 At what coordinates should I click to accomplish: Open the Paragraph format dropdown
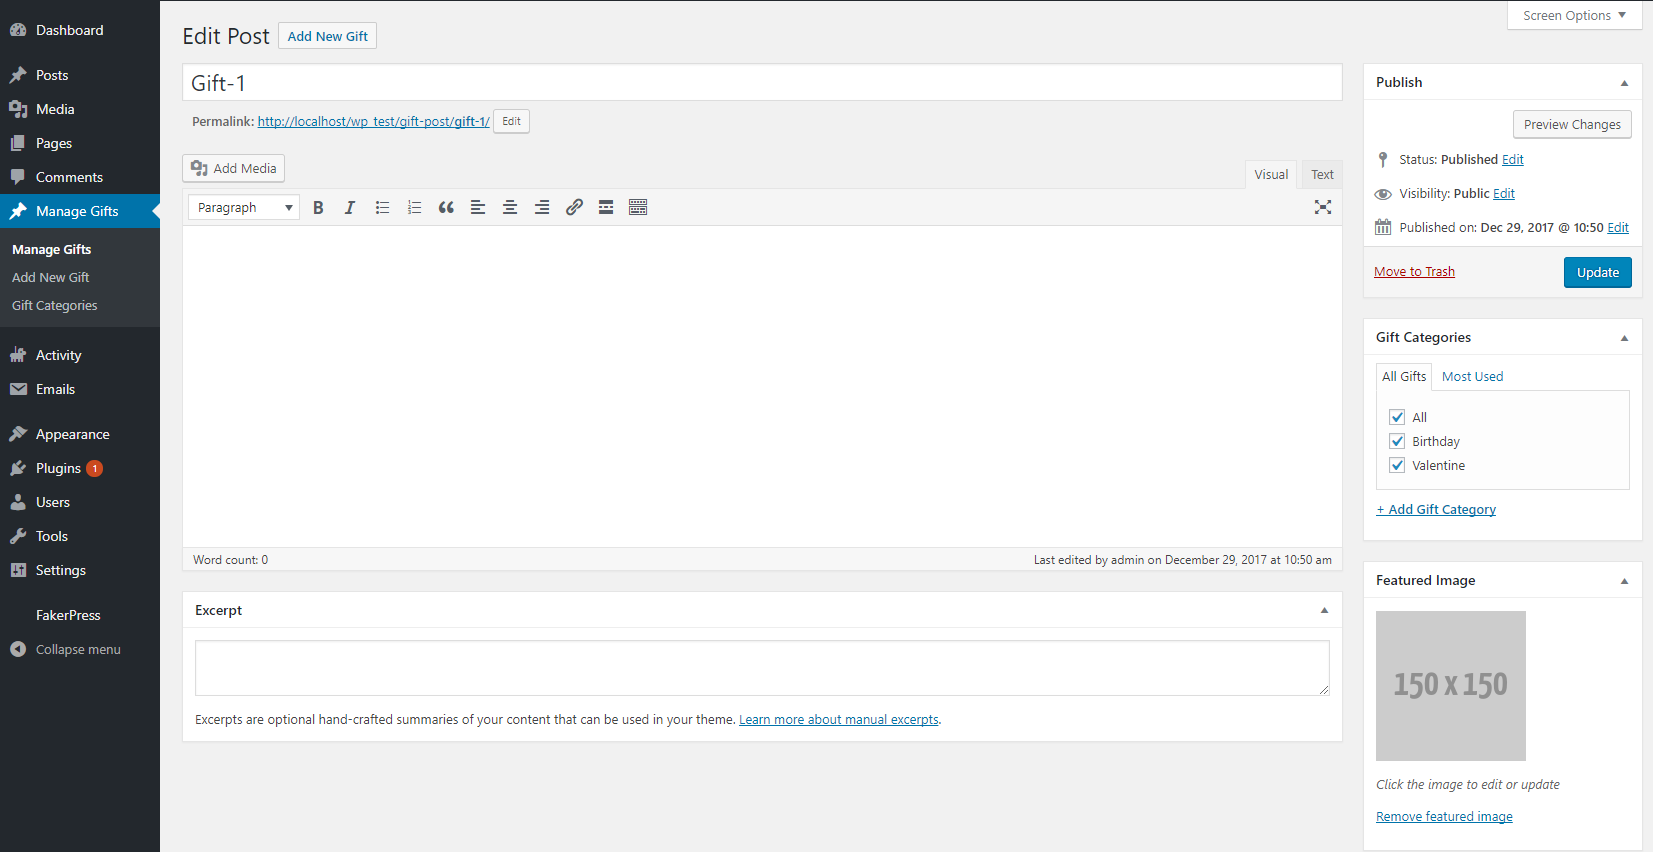pos(244,207)
